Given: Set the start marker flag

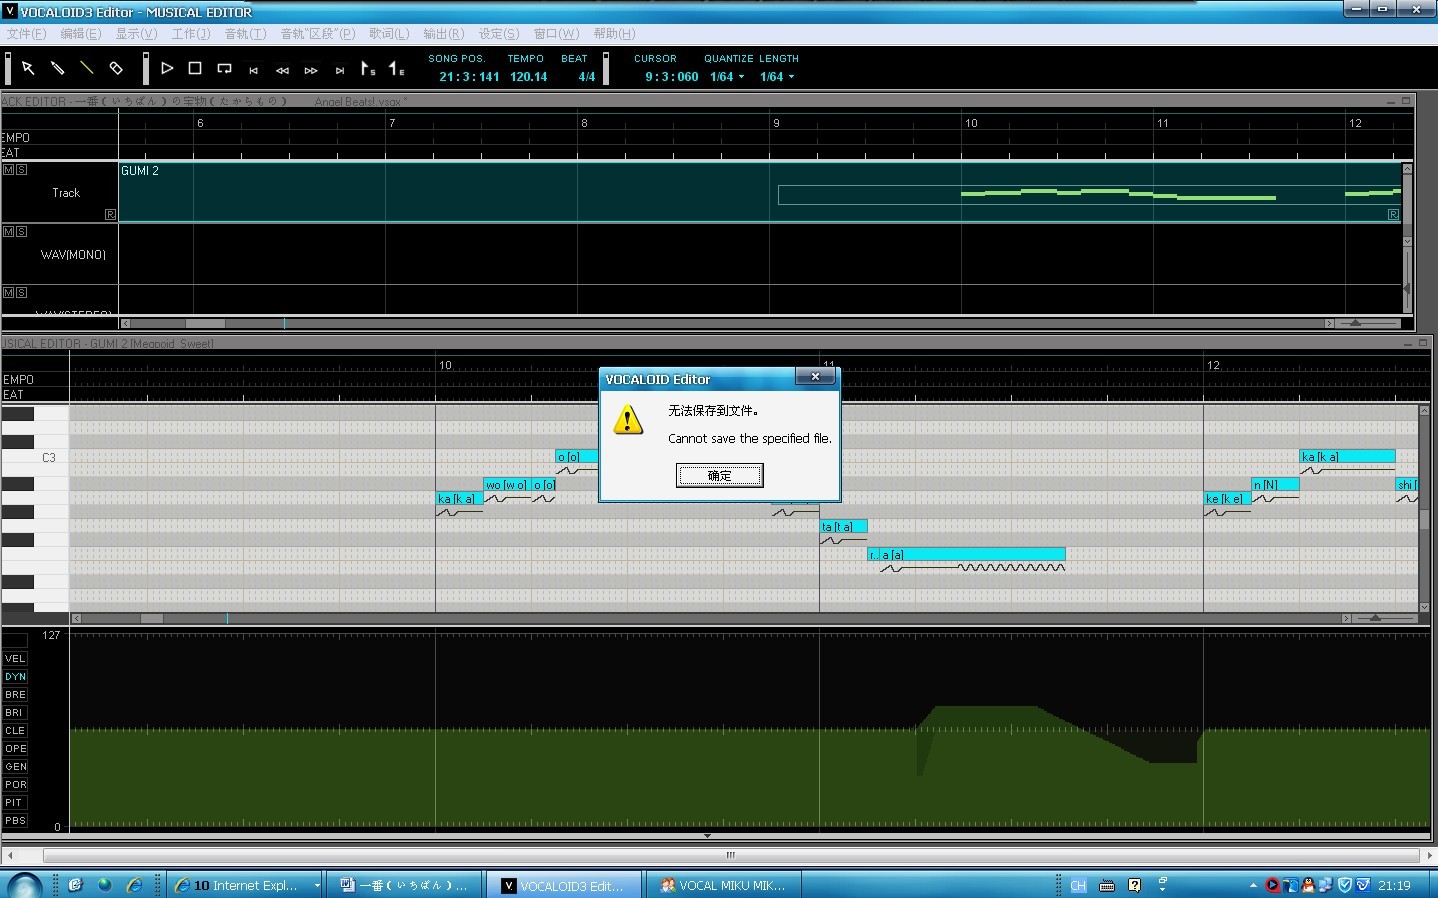Looking at the screenshot, I should point(368,68).
